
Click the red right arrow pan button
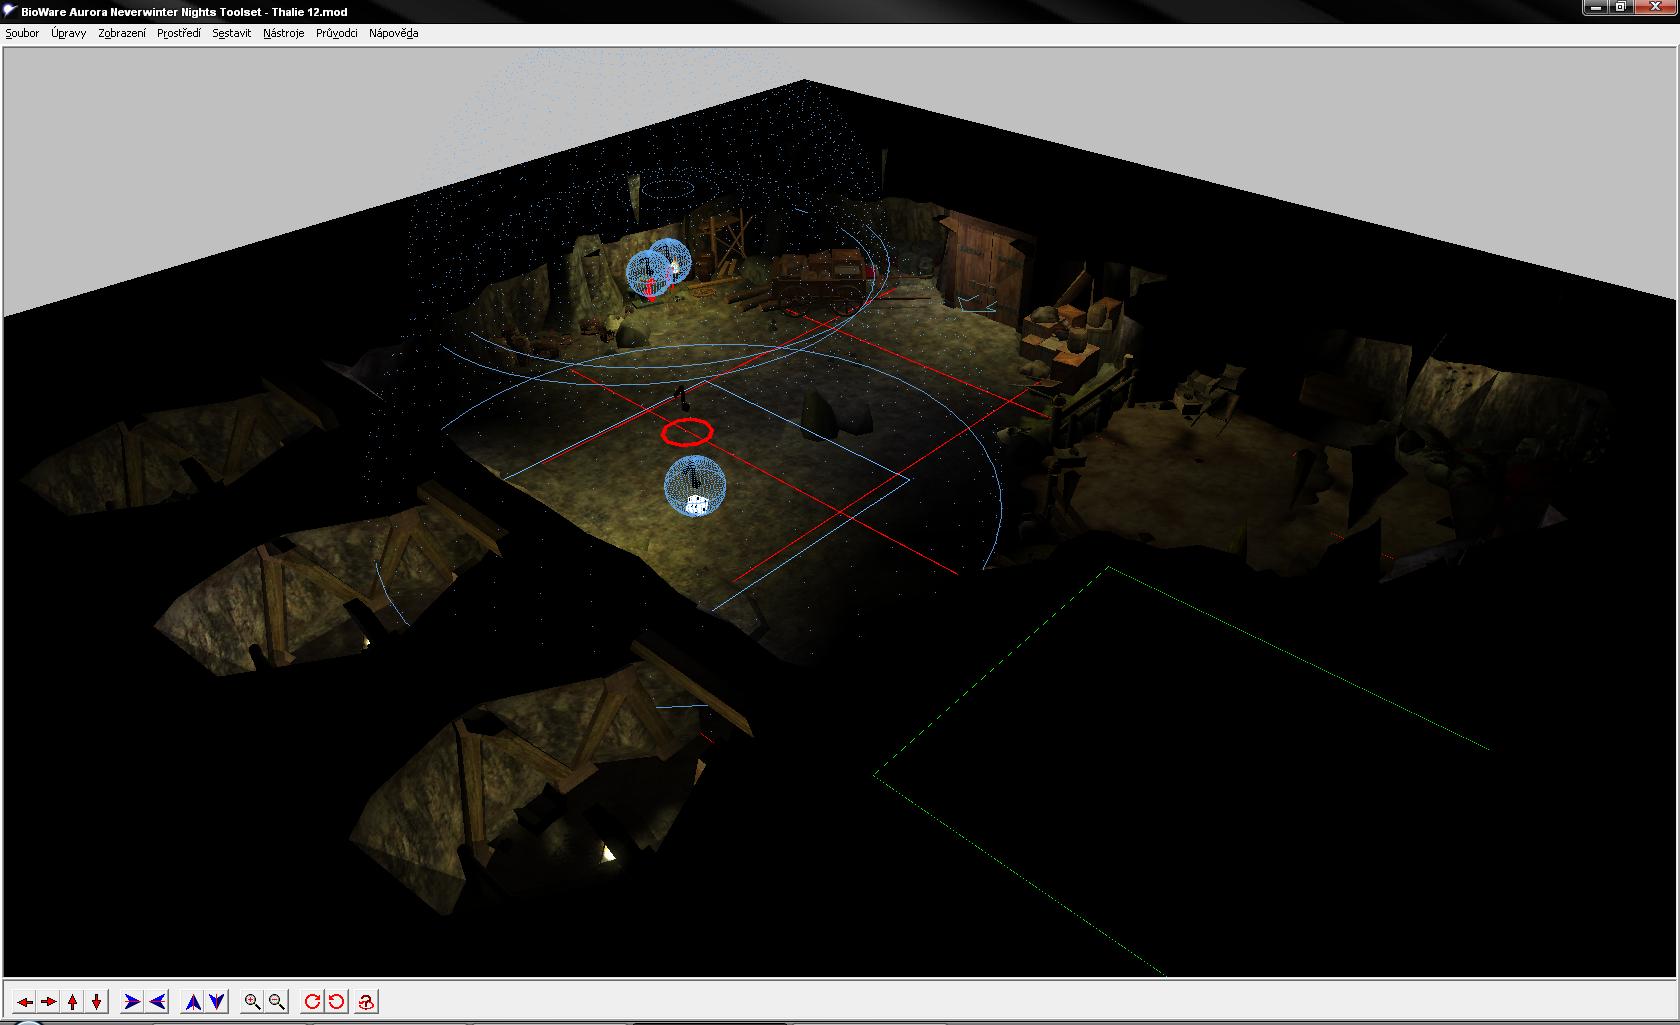click(48, 1001)
